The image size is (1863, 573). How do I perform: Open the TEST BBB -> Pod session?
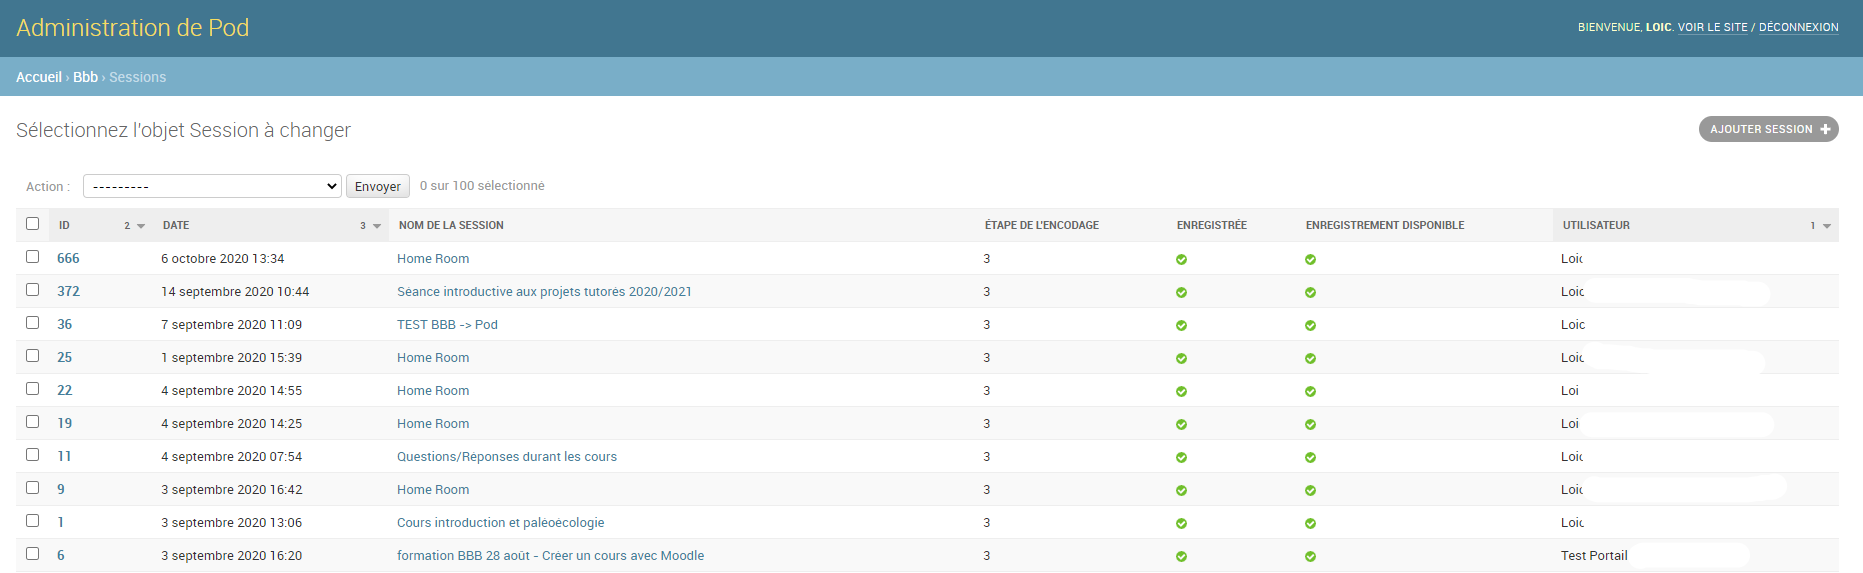[x=447, y=325]
